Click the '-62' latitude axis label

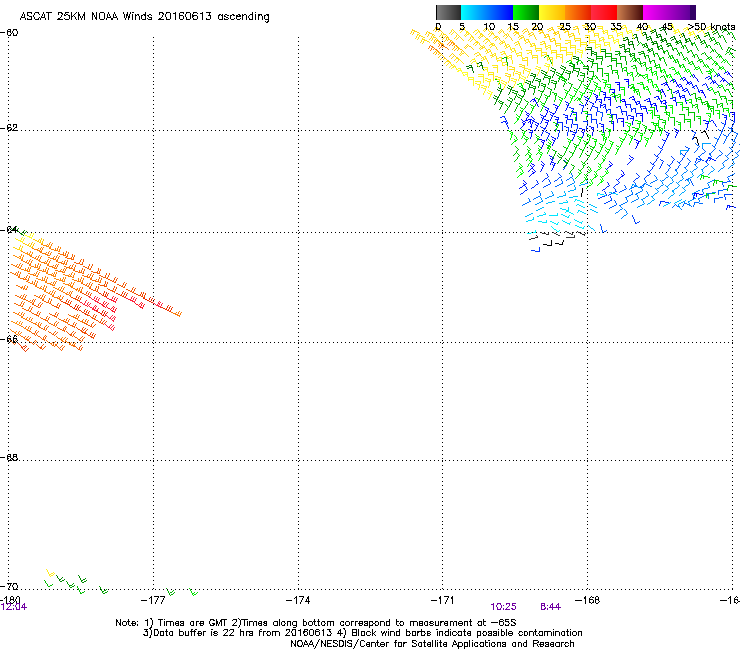click(9, 128)
